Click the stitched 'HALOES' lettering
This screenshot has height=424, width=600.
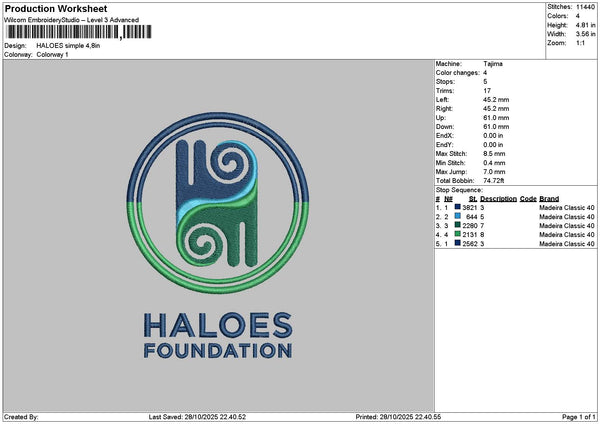[218, 325]
